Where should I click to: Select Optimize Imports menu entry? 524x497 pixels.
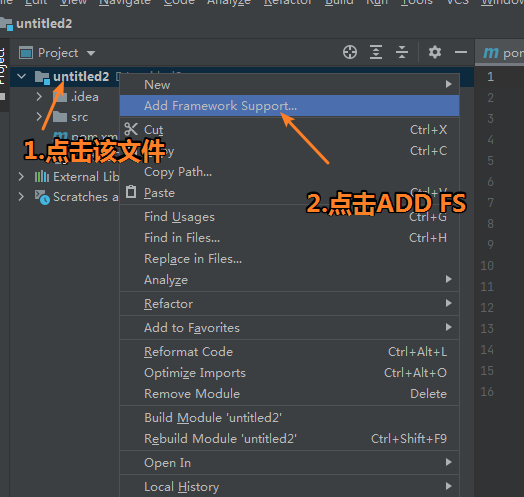pyautogui.click(x=289, y=373)
